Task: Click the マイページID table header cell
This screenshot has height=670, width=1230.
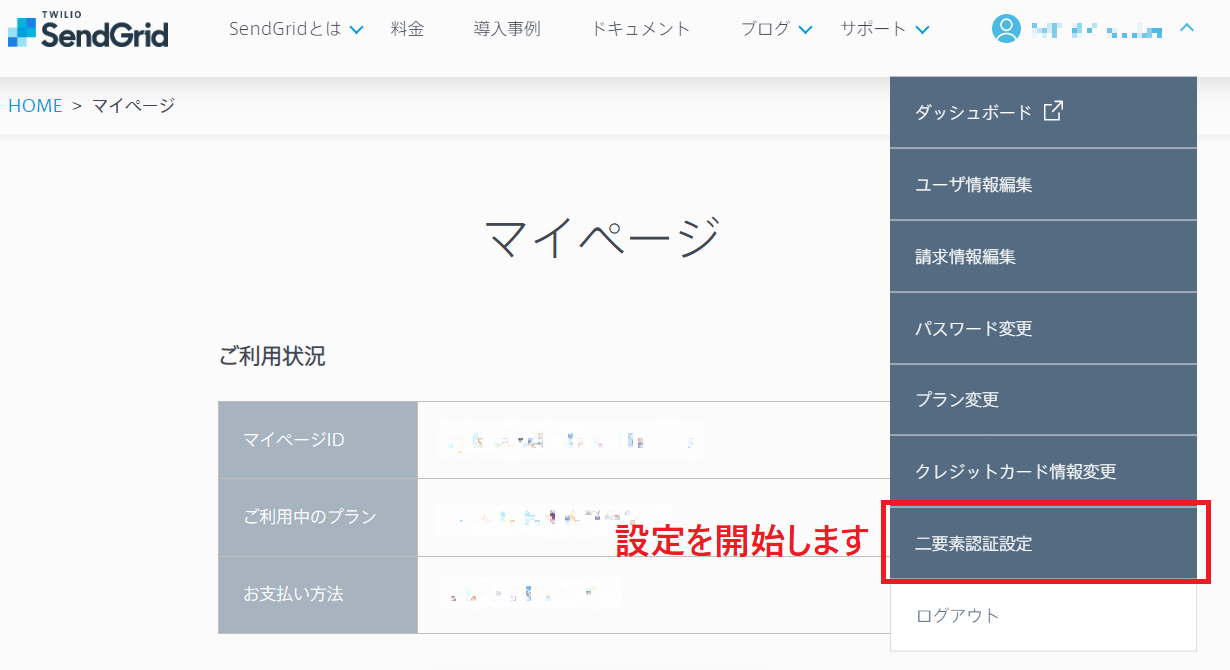Action: pyautogui.click(x=318, y=439)
